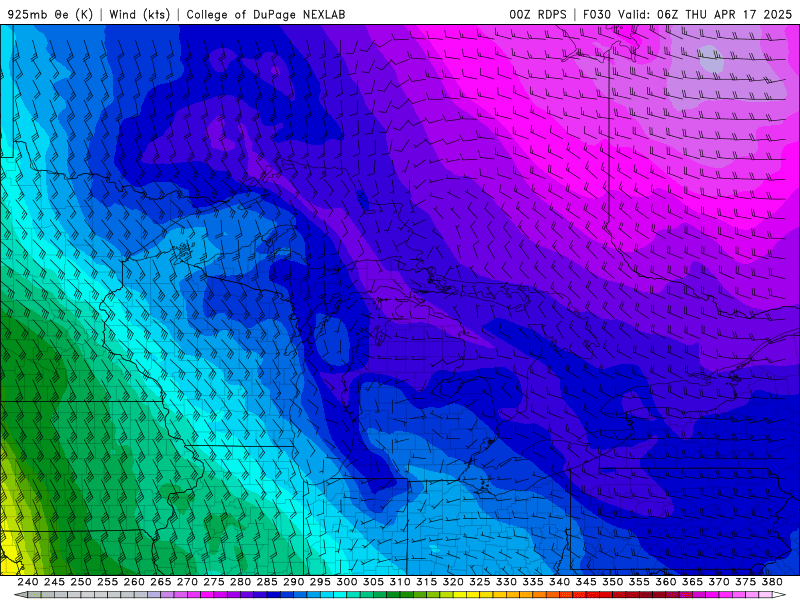800x600 pixels.
Task: Select the 335 color scale label
Action: click(533, 582)
